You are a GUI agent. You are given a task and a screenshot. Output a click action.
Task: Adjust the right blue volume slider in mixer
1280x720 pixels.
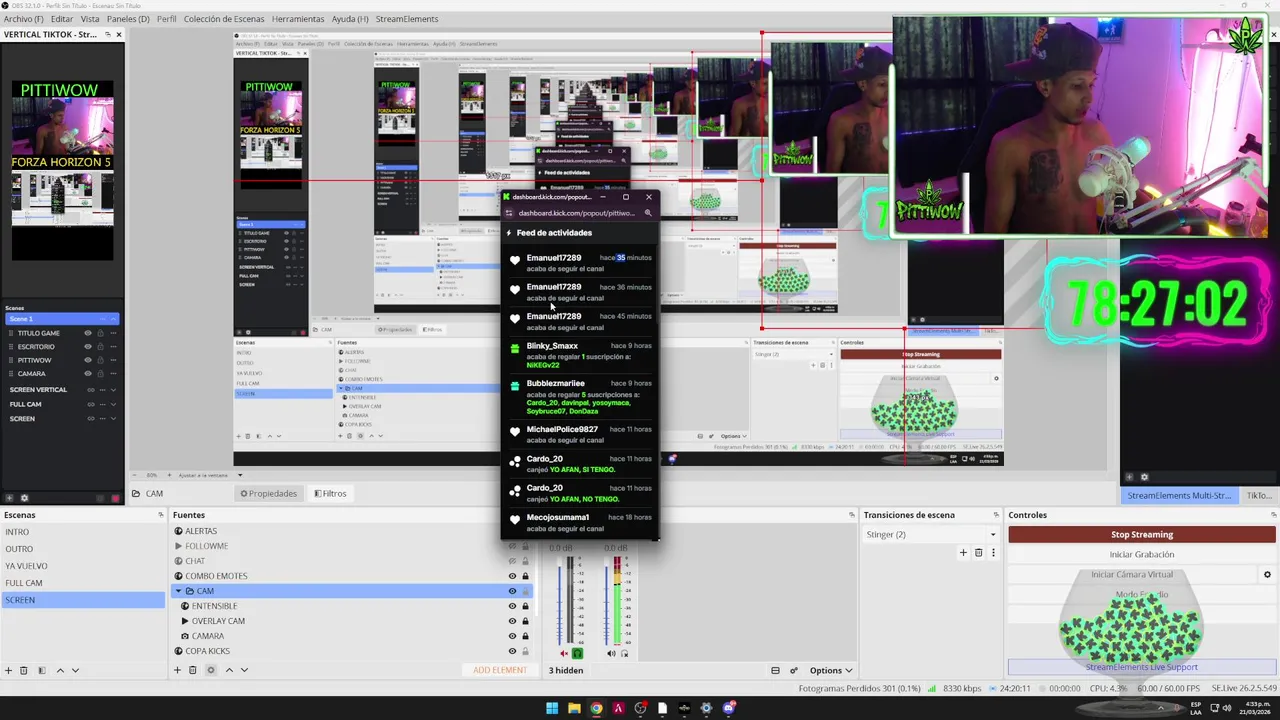(607, 602)
